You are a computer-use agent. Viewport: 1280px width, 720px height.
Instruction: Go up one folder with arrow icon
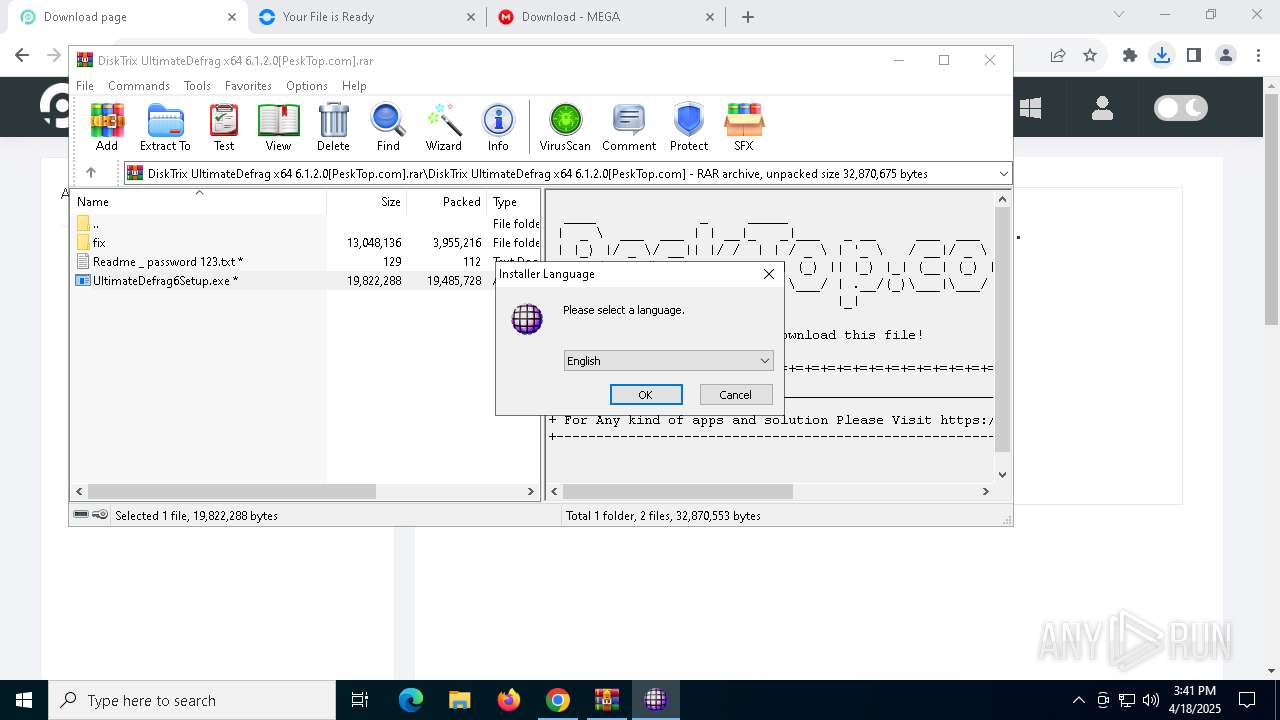(x=91, y=173)
